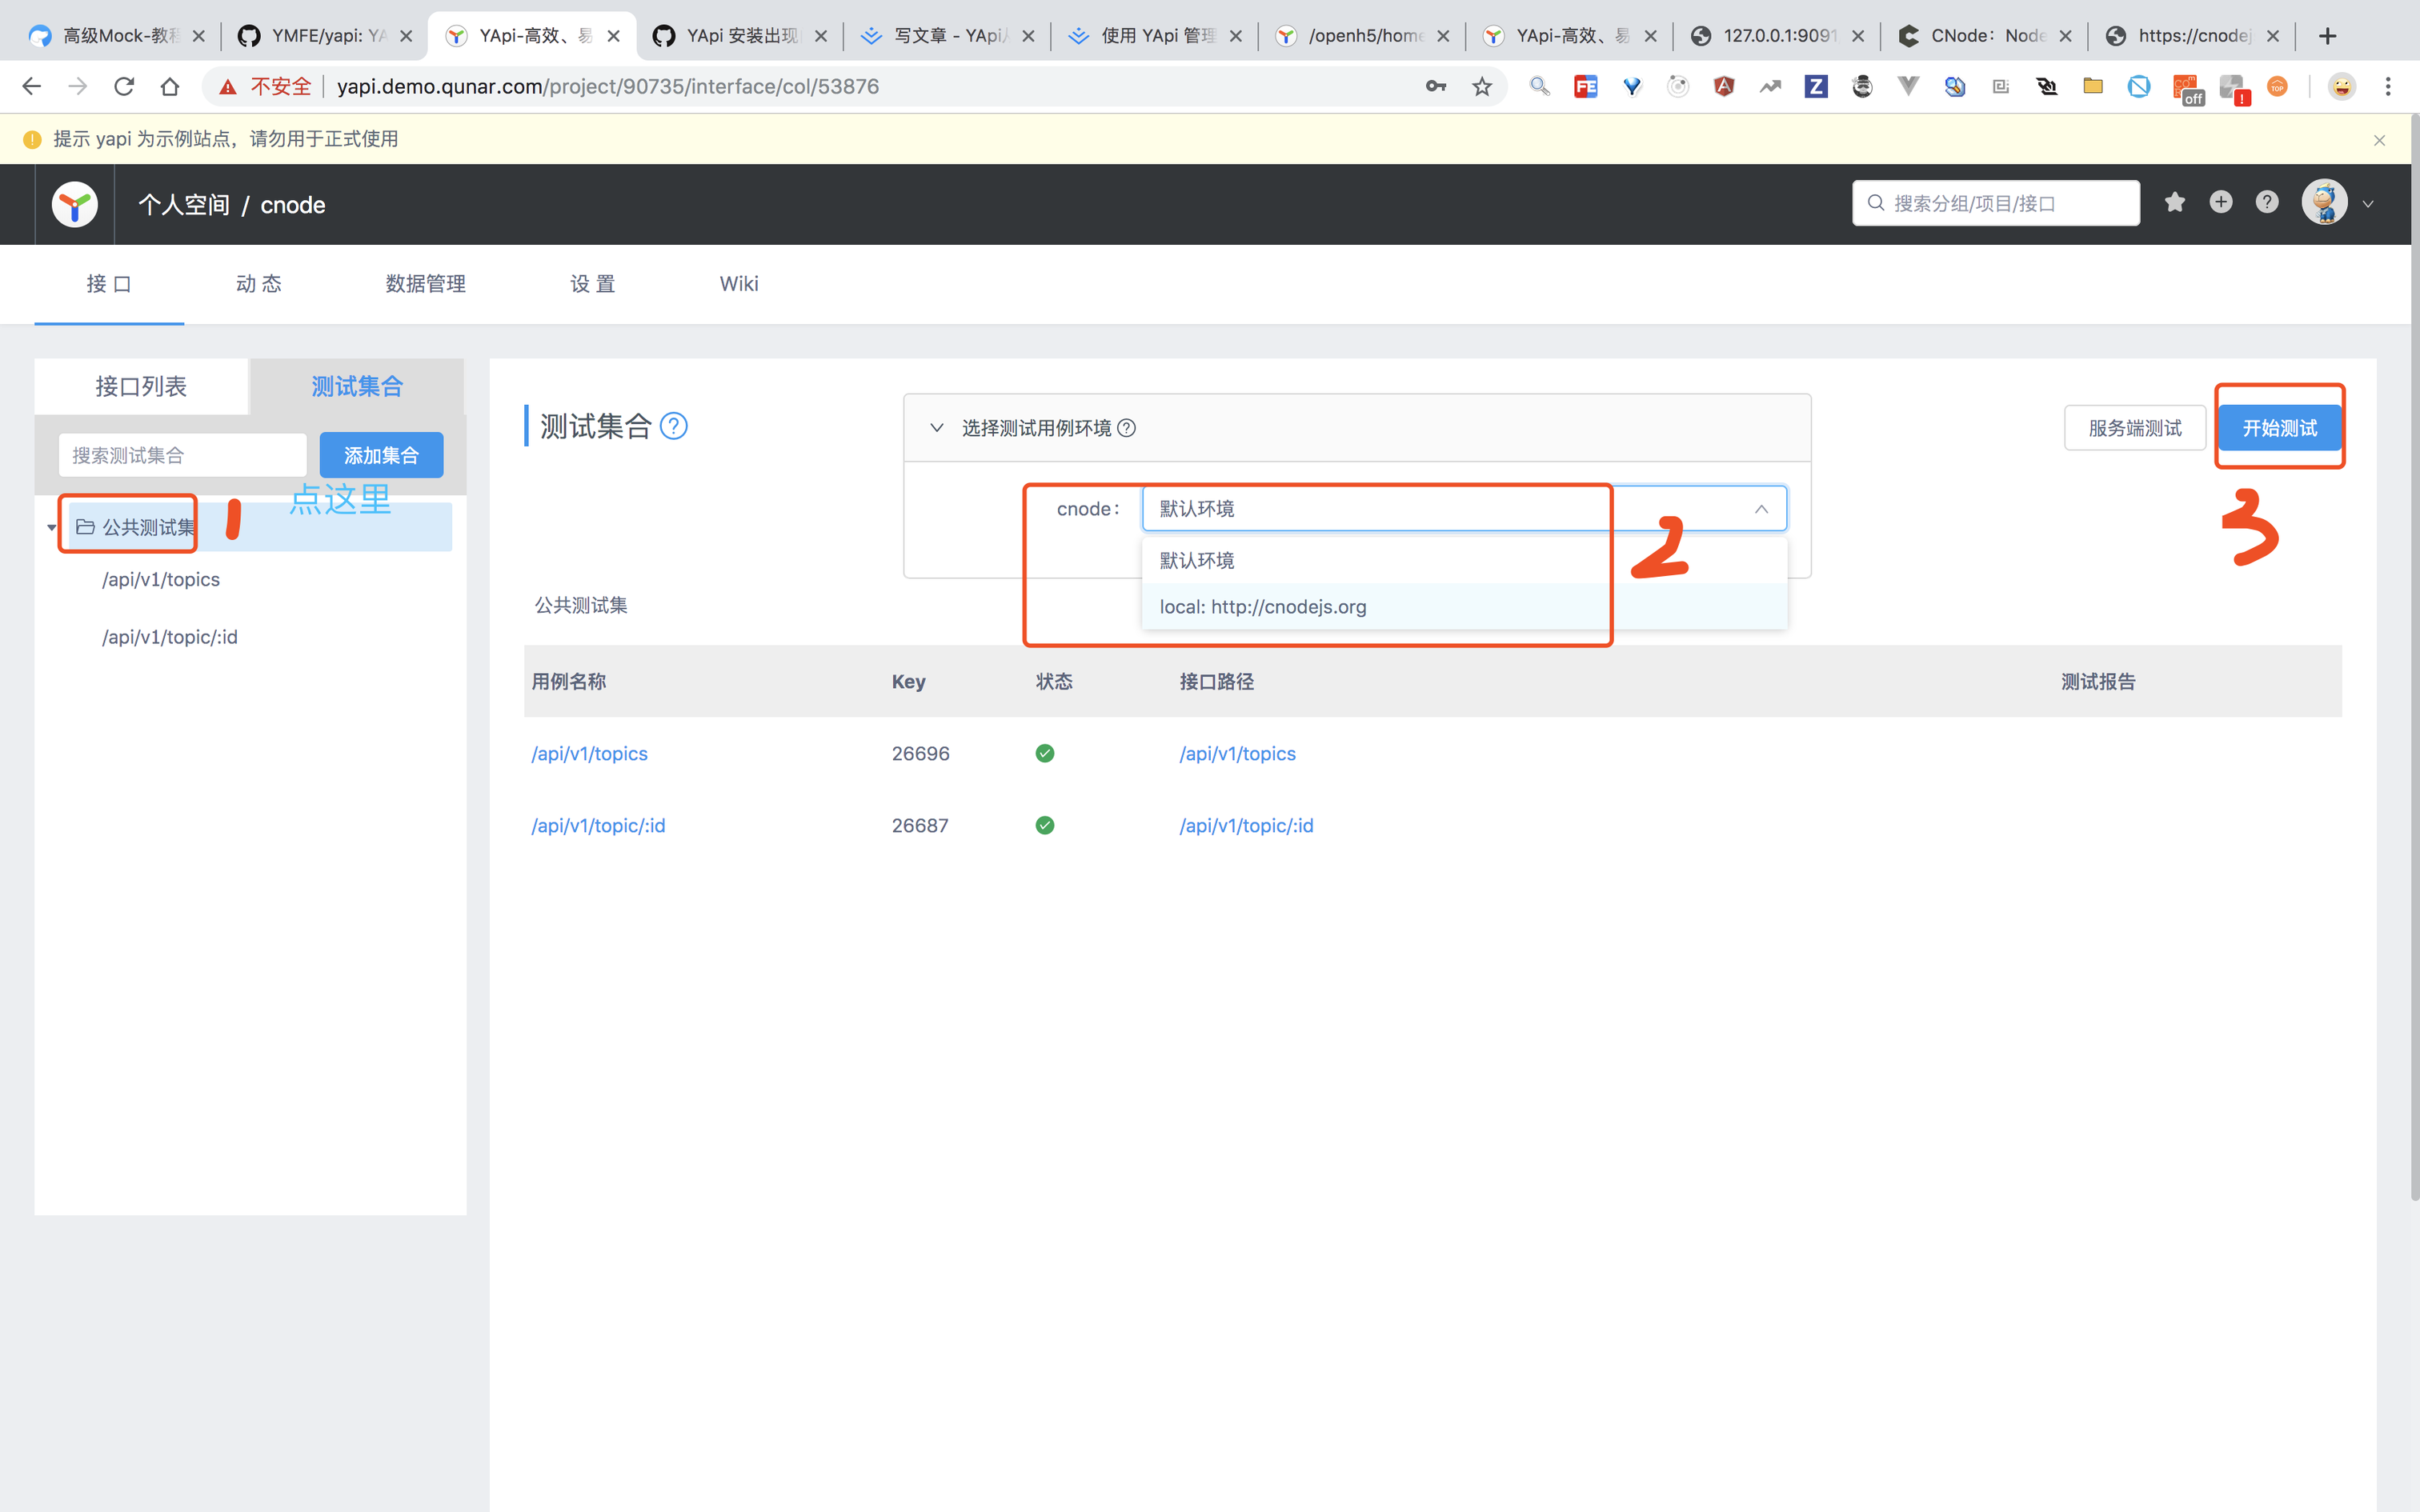Screen dimensions: 2420x1512
Task: Open the /api/v1/topics interface path link
Action: pos(1238,753)
